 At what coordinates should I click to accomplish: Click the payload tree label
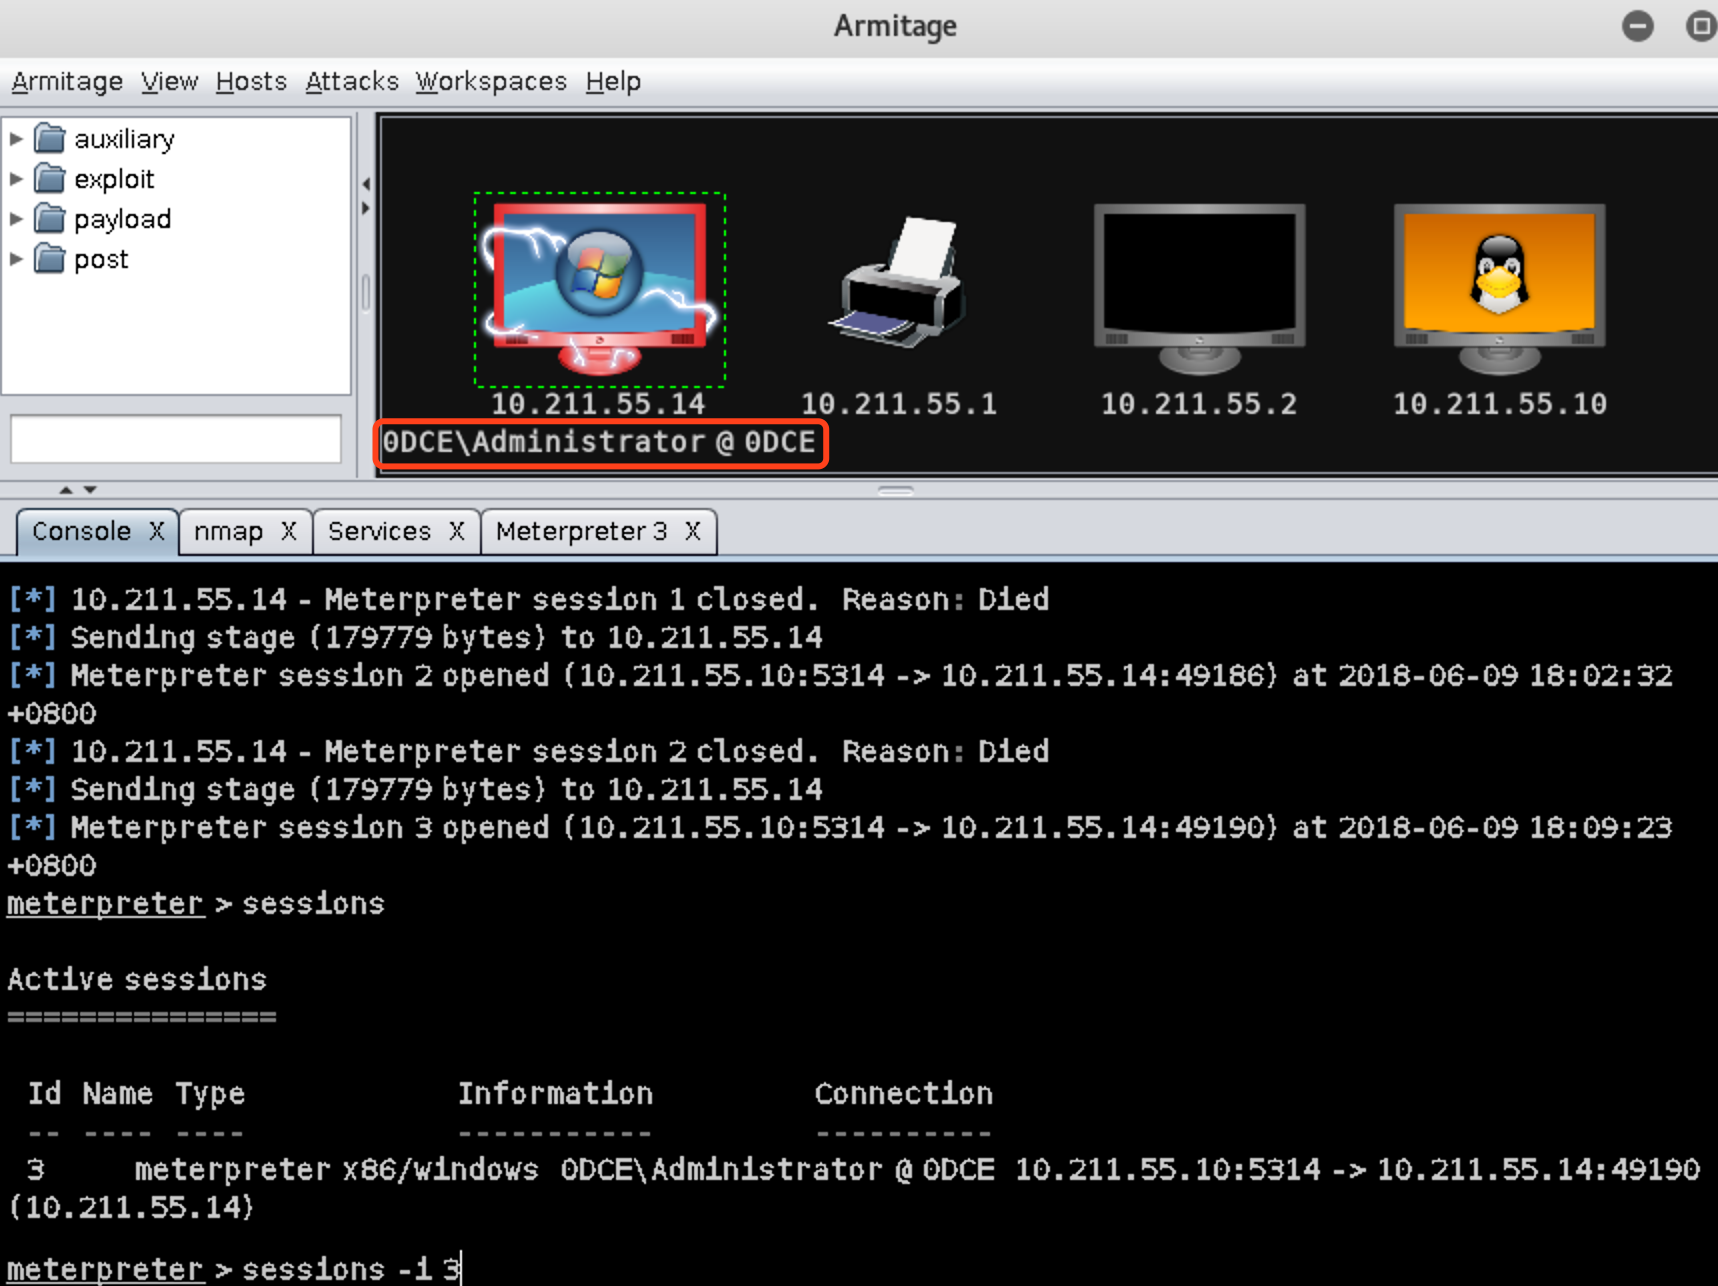[122, 218]
